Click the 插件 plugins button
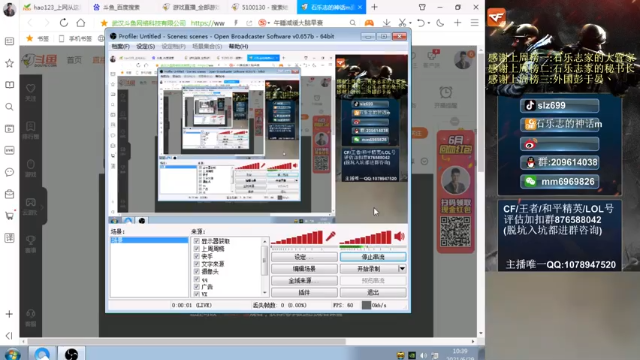 (304, 292)
